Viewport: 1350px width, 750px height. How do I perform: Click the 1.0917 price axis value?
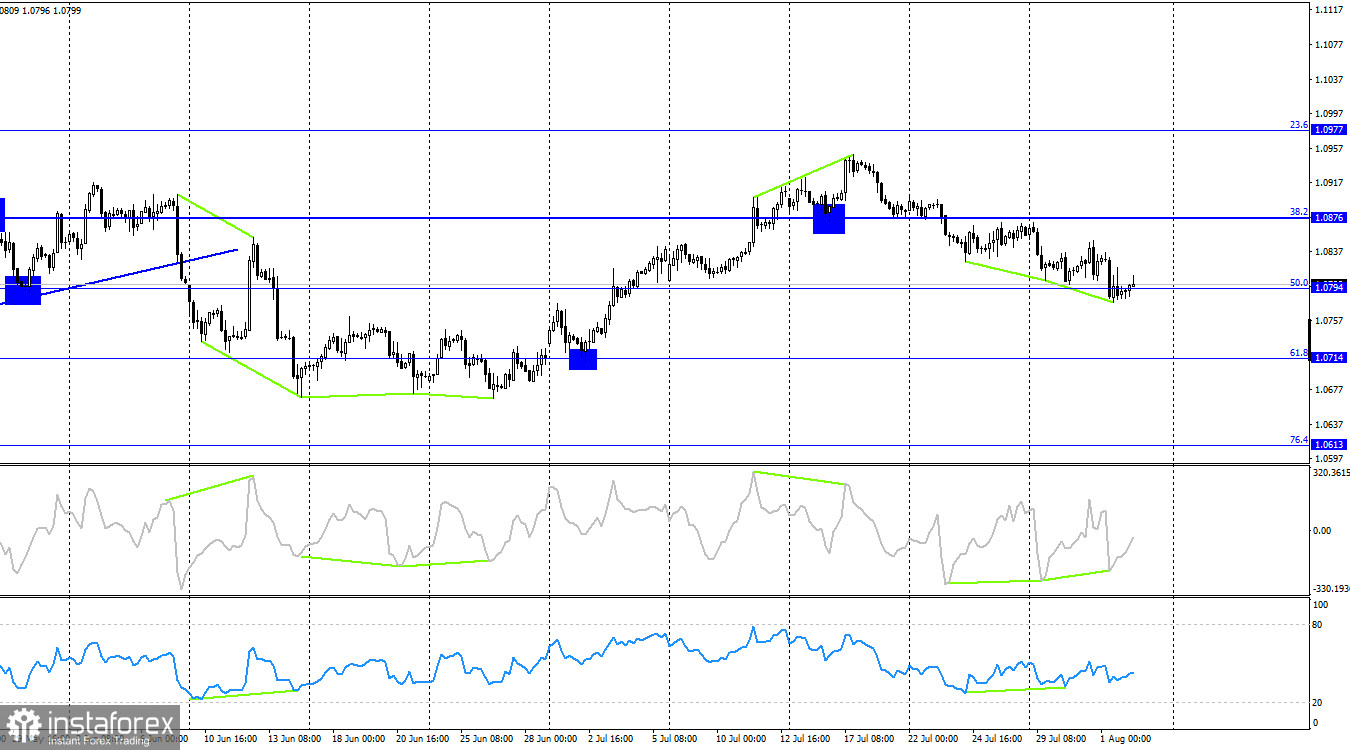tap(1330, 183)
